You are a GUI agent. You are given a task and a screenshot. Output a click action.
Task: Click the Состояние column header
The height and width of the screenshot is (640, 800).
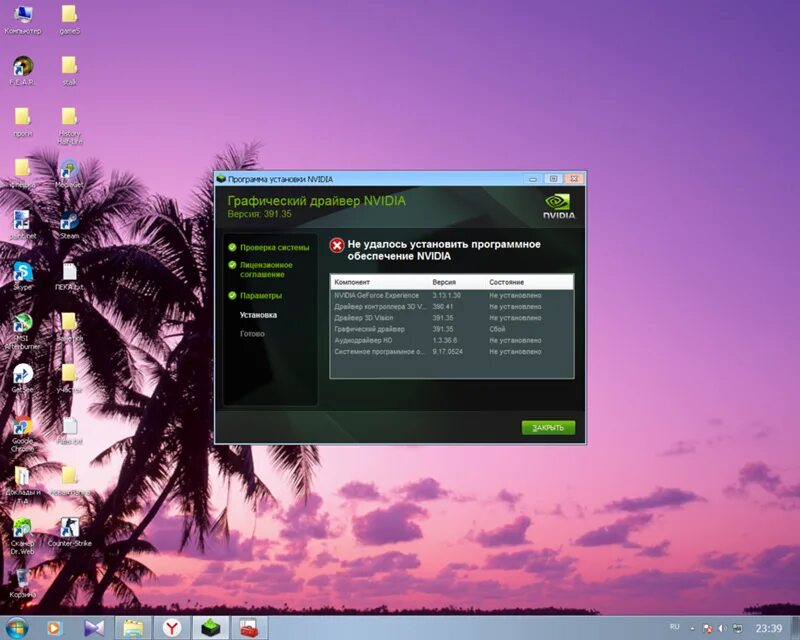tap(530, 282)
